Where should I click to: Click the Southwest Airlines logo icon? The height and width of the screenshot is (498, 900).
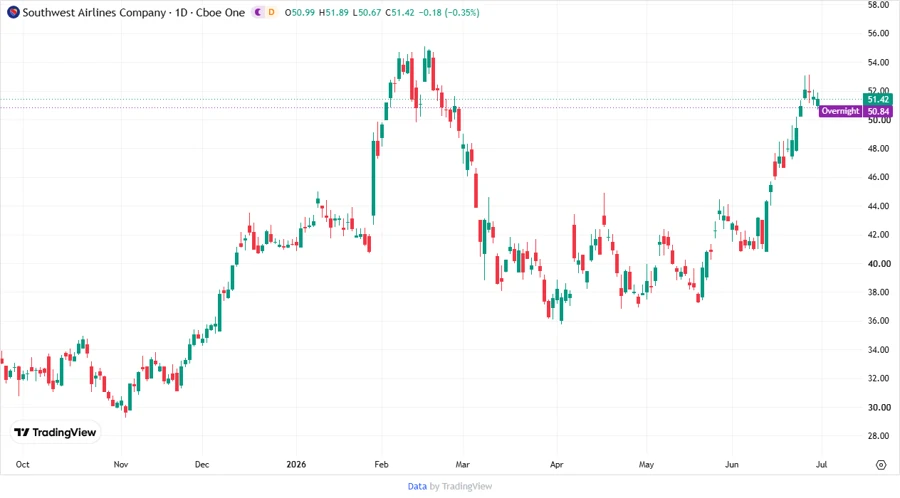pos(13,12)
